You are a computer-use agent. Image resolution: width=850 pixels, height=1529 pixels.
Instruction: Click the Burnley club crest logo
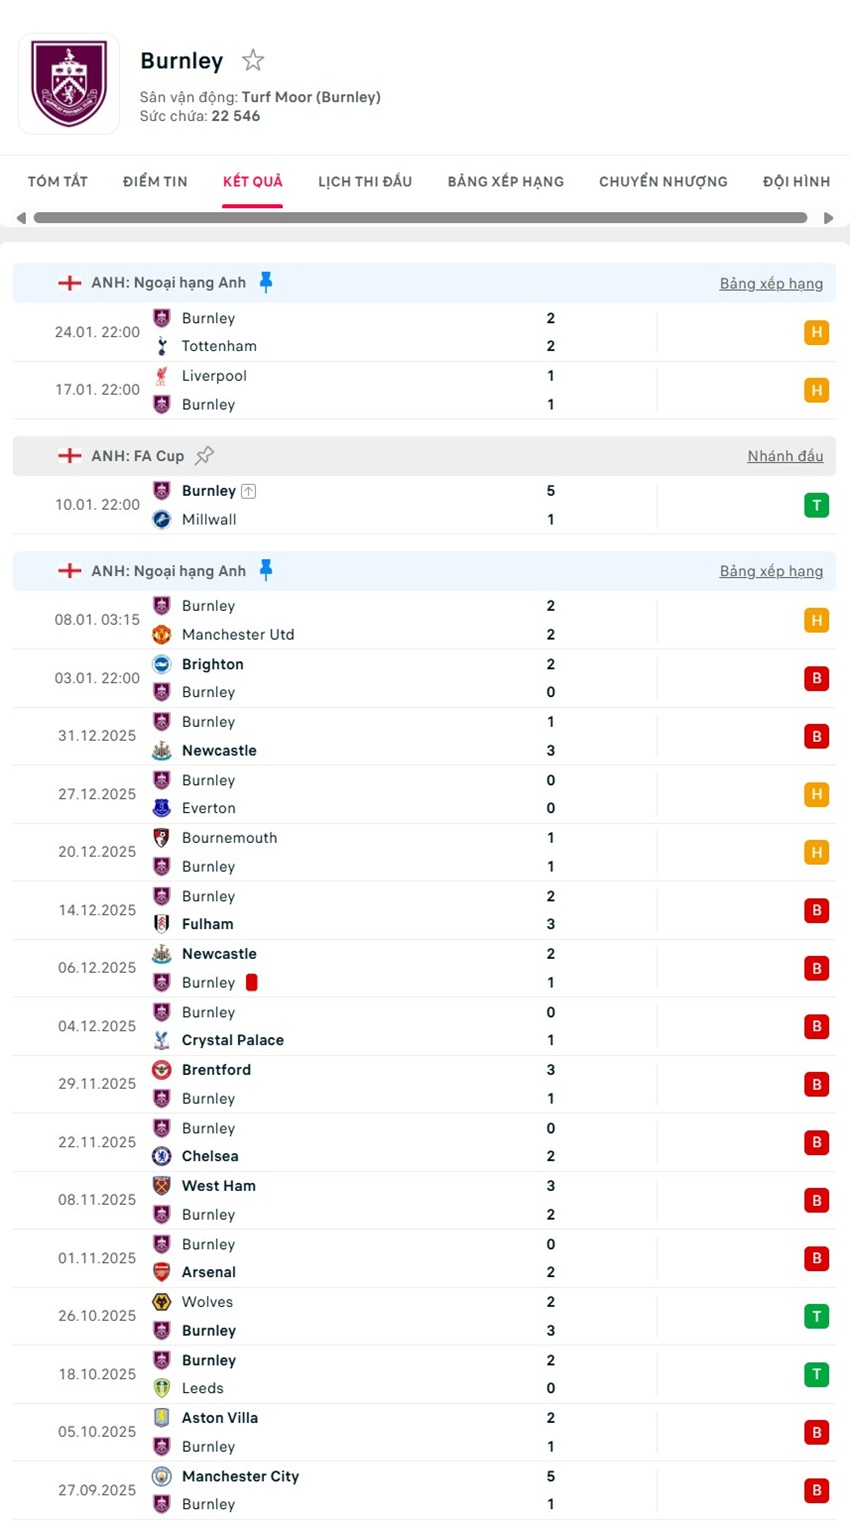click(69, 84)
